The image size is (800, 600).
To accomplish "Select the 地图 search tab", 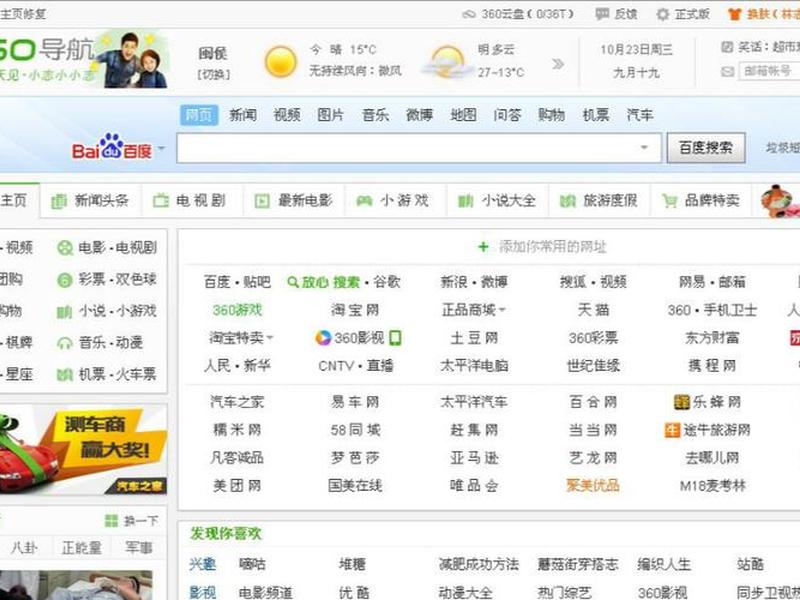I will click(463, 115).
